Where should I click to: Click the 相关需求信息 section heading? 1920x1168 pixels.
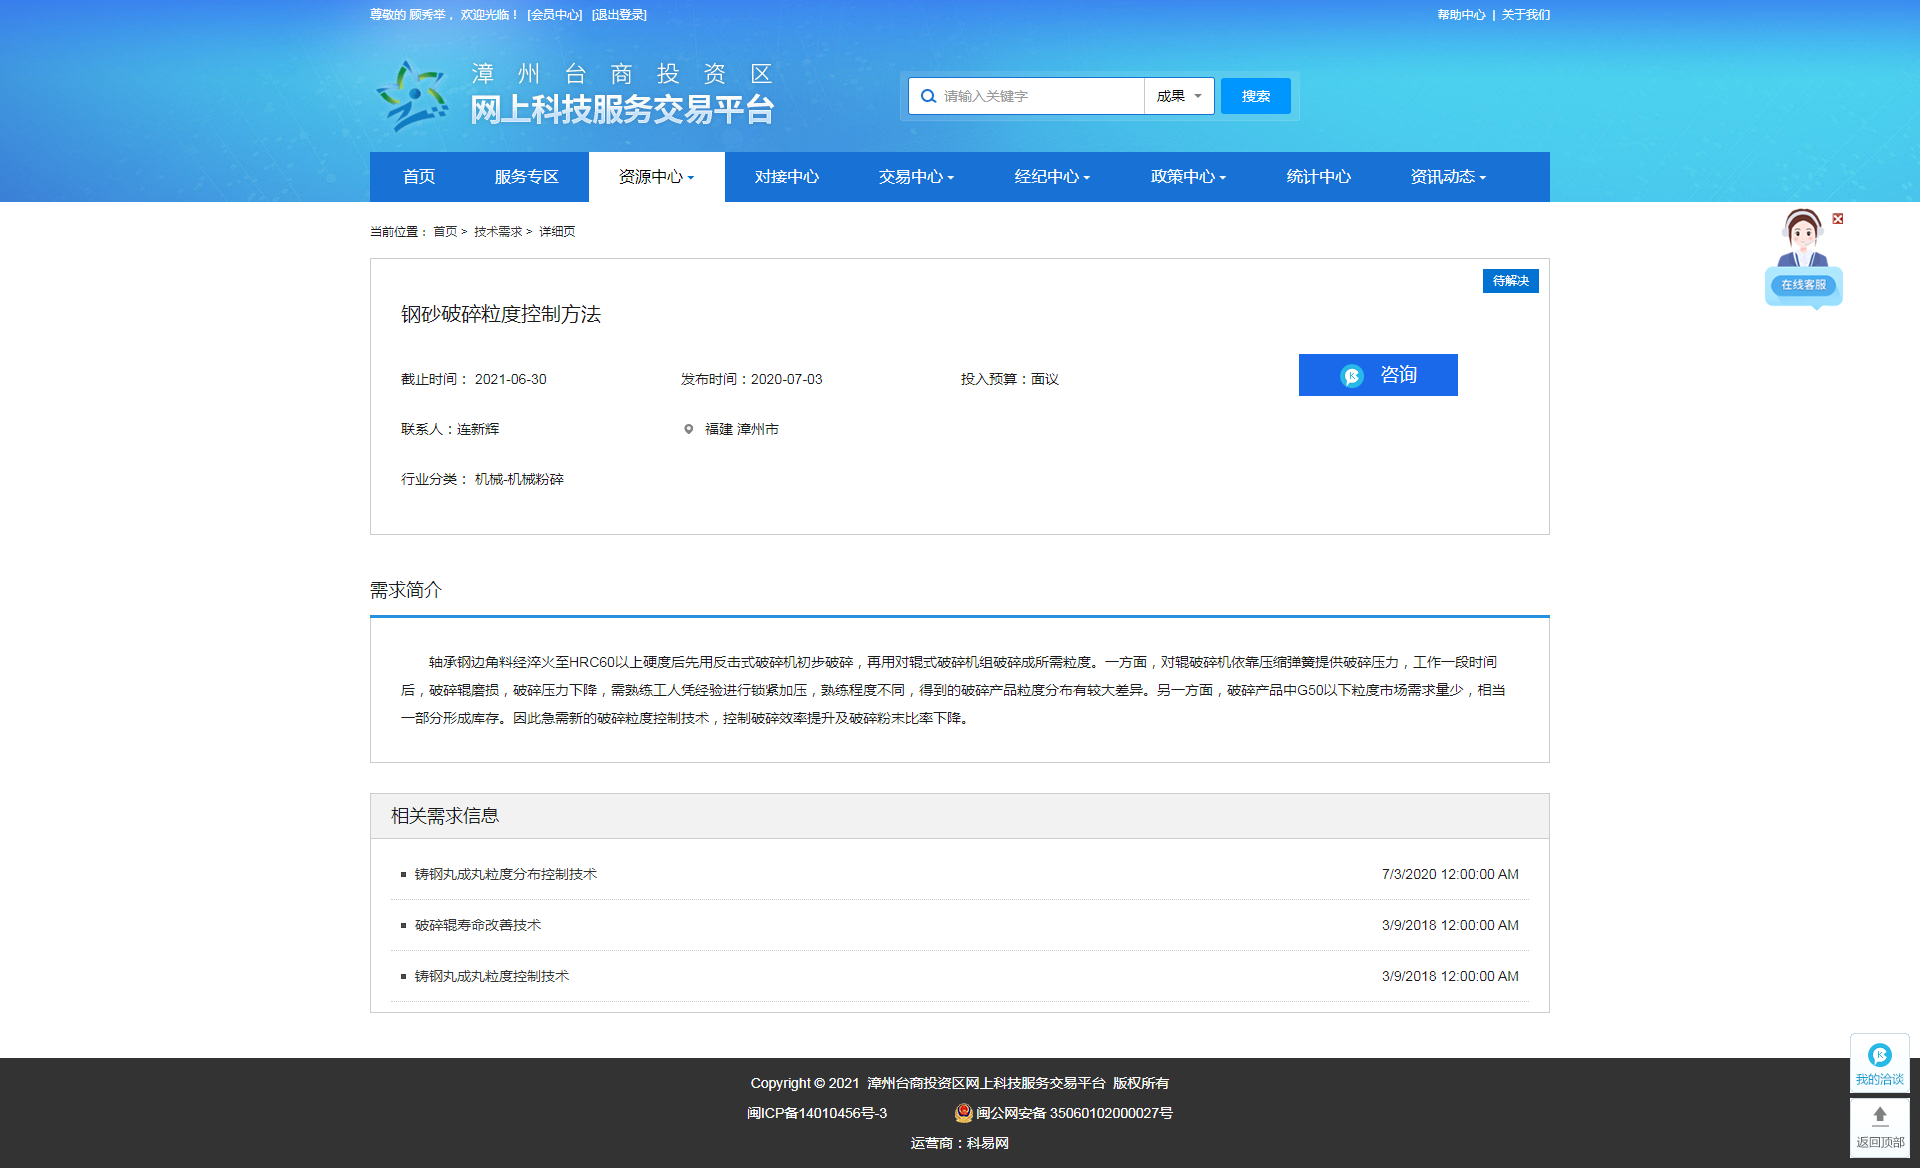(445, 816)
